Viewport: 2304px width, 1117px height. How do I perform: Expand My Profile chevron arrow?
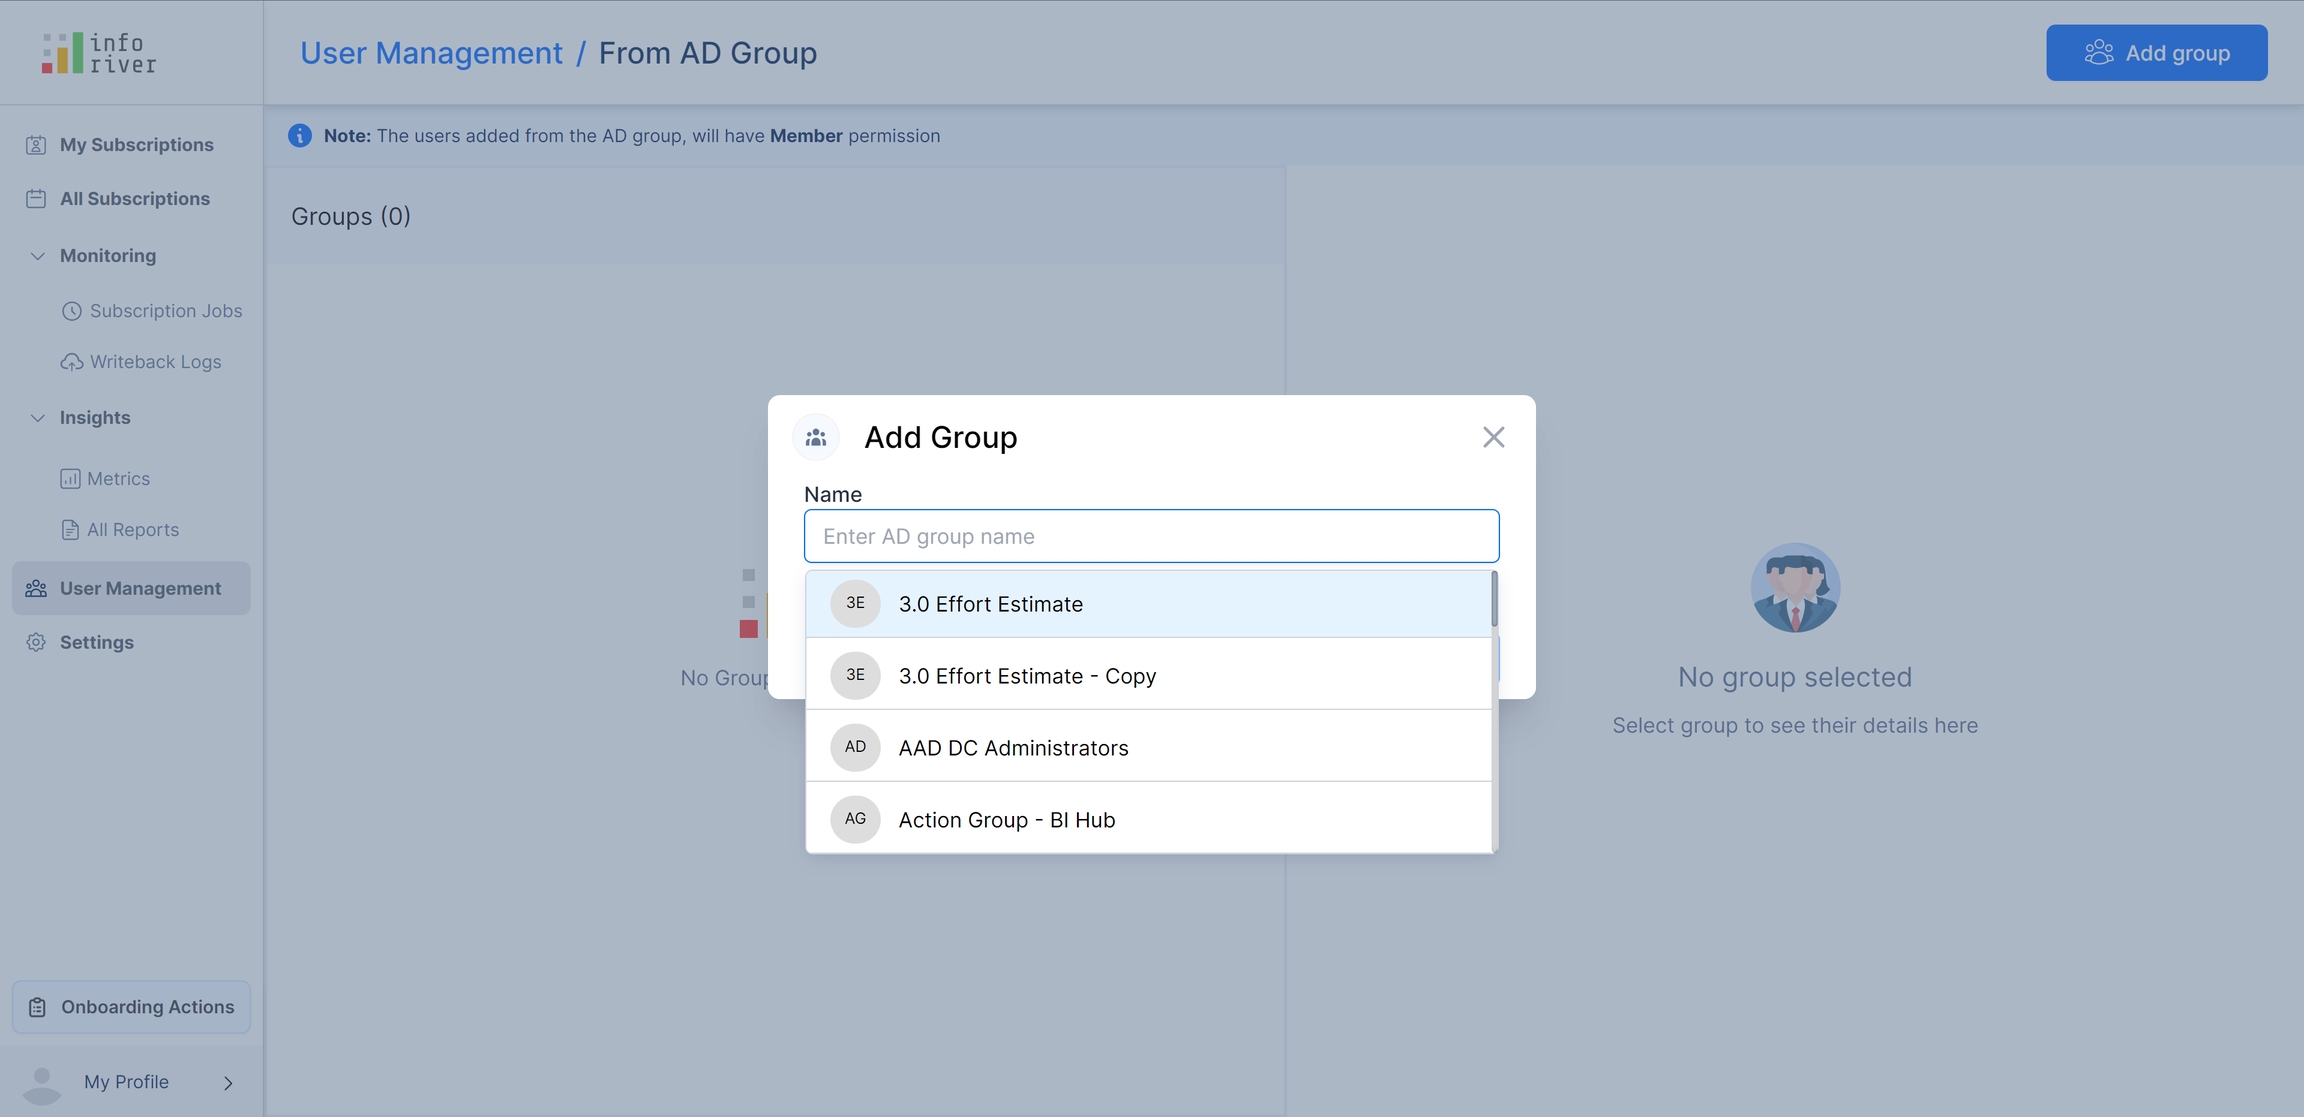click(228, 1083)
